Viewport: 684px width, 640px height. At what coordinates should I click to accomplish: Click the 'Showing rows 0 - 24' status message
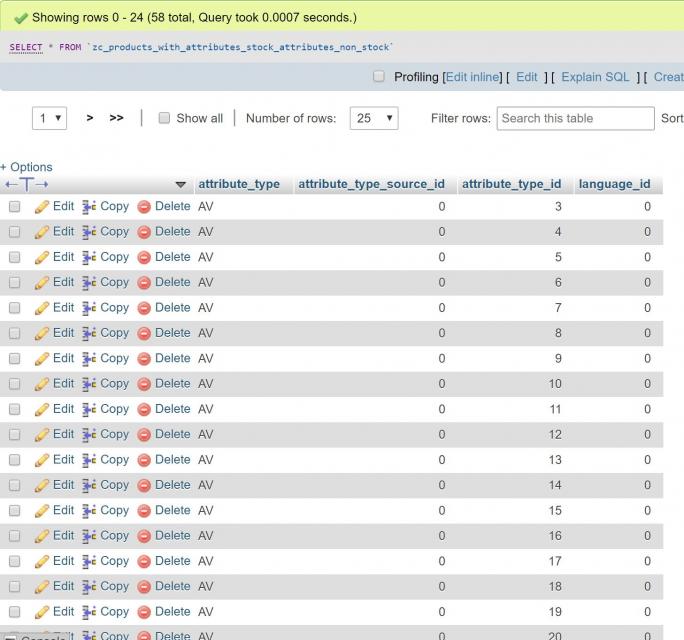[194, 17]
